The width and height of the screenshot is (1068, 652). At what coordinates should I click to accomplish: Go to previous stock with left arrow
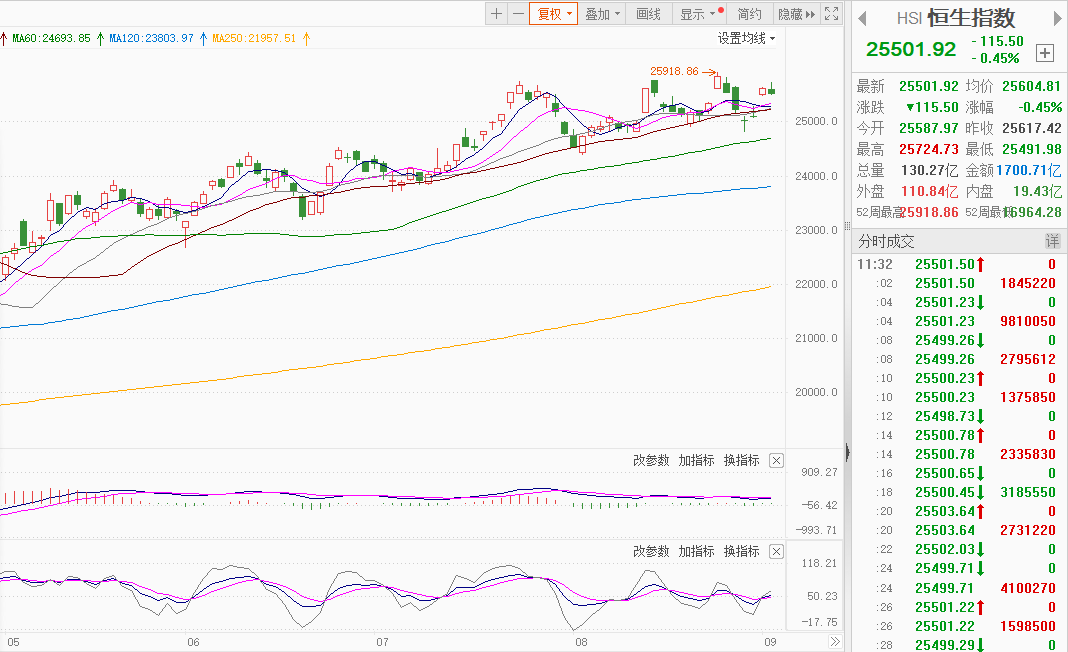tap(862, 18)
